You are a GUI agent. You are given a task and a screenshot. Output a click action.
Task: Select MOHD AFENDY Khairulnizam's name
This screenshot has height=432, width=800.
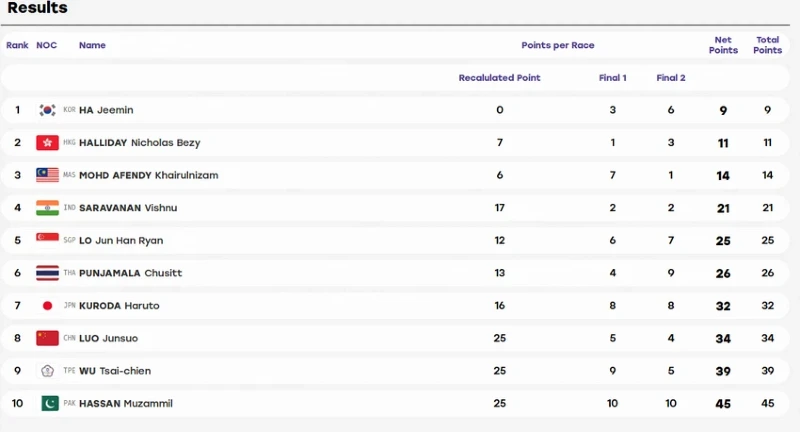pos(148,175)
